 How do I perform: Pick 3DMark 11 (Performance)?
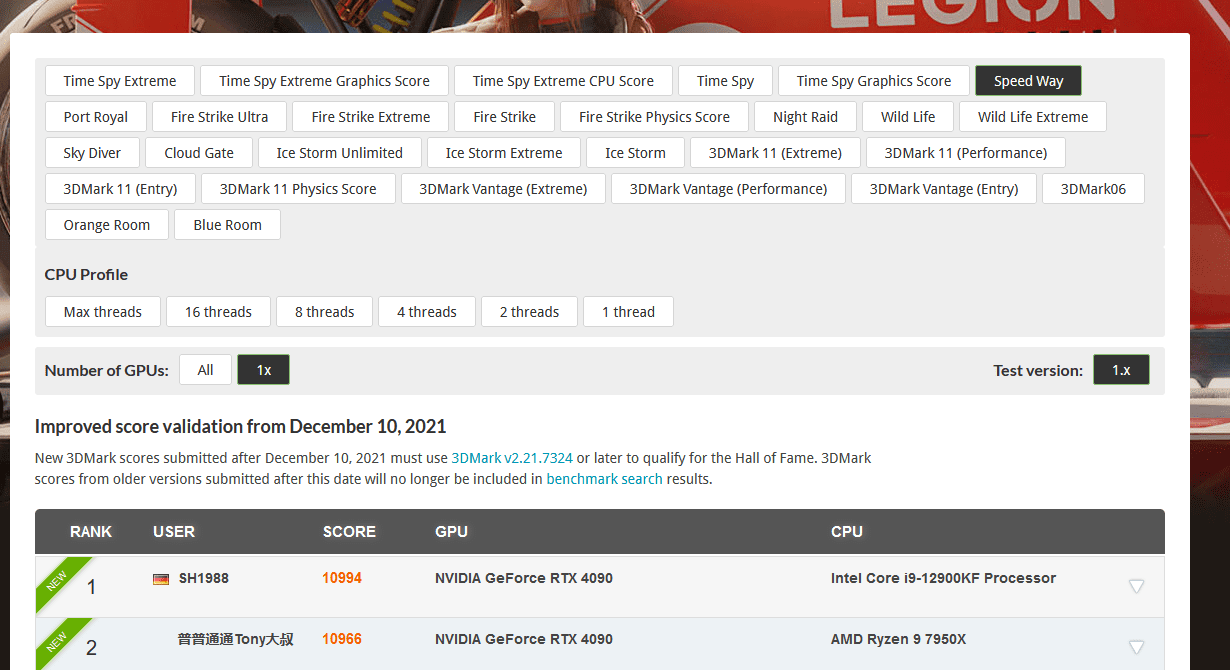point(966,153)
